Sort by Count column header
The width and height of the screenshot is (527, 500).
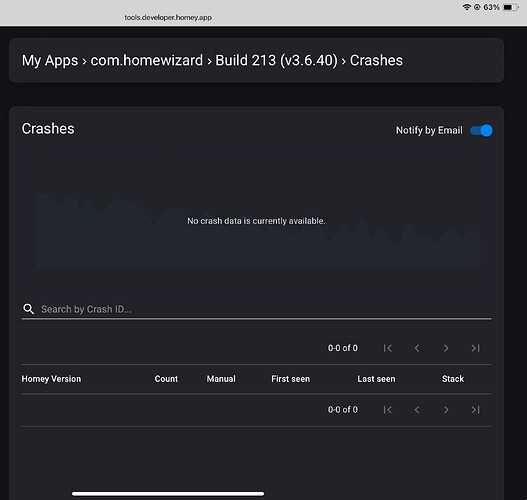click(x=166, y=379)
